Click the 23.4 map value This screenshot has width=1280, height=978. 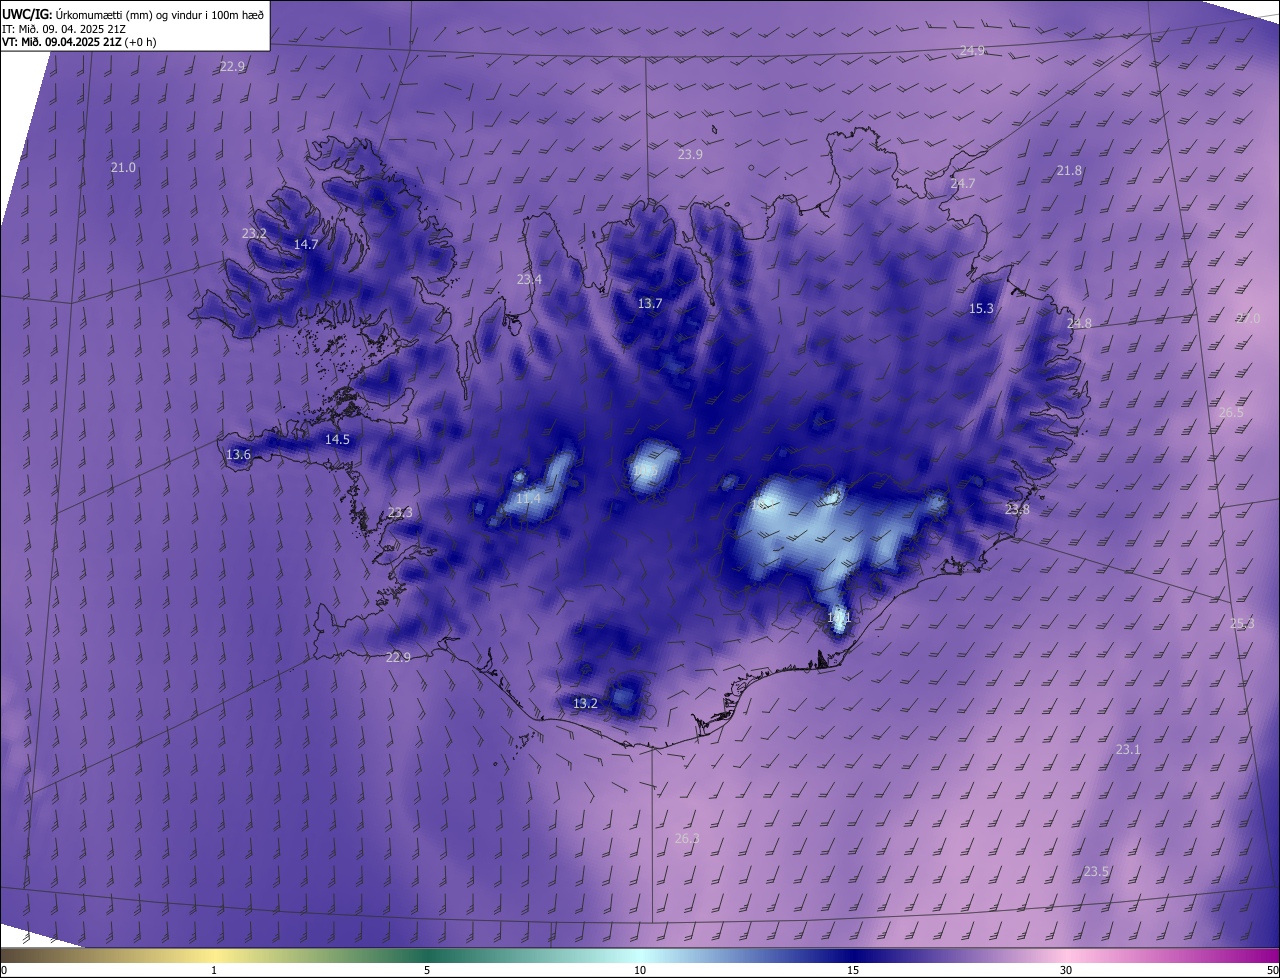point(529,280)
